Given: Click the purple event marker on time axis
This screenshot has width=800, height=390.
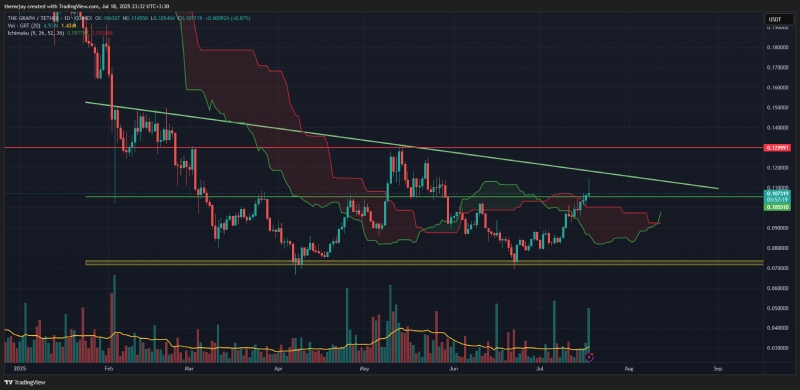Looking at the screenshot, I should (x=588, y=358).
